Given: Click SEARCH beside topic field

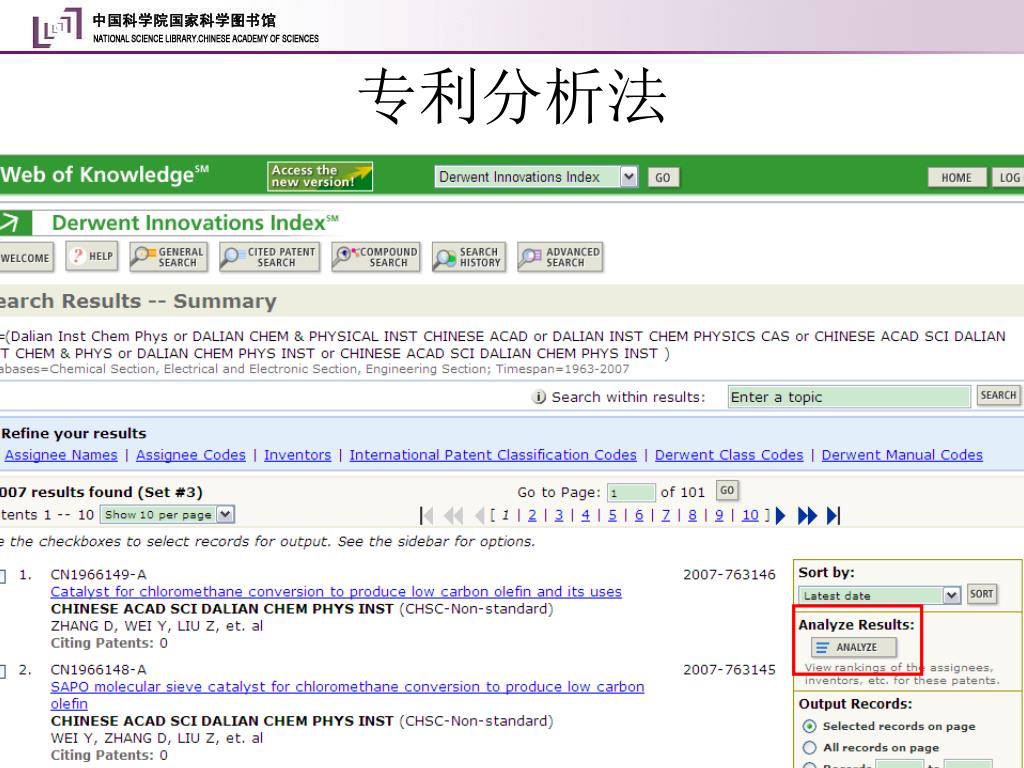Looking at the screenshot, I should [x=998, y=395].
